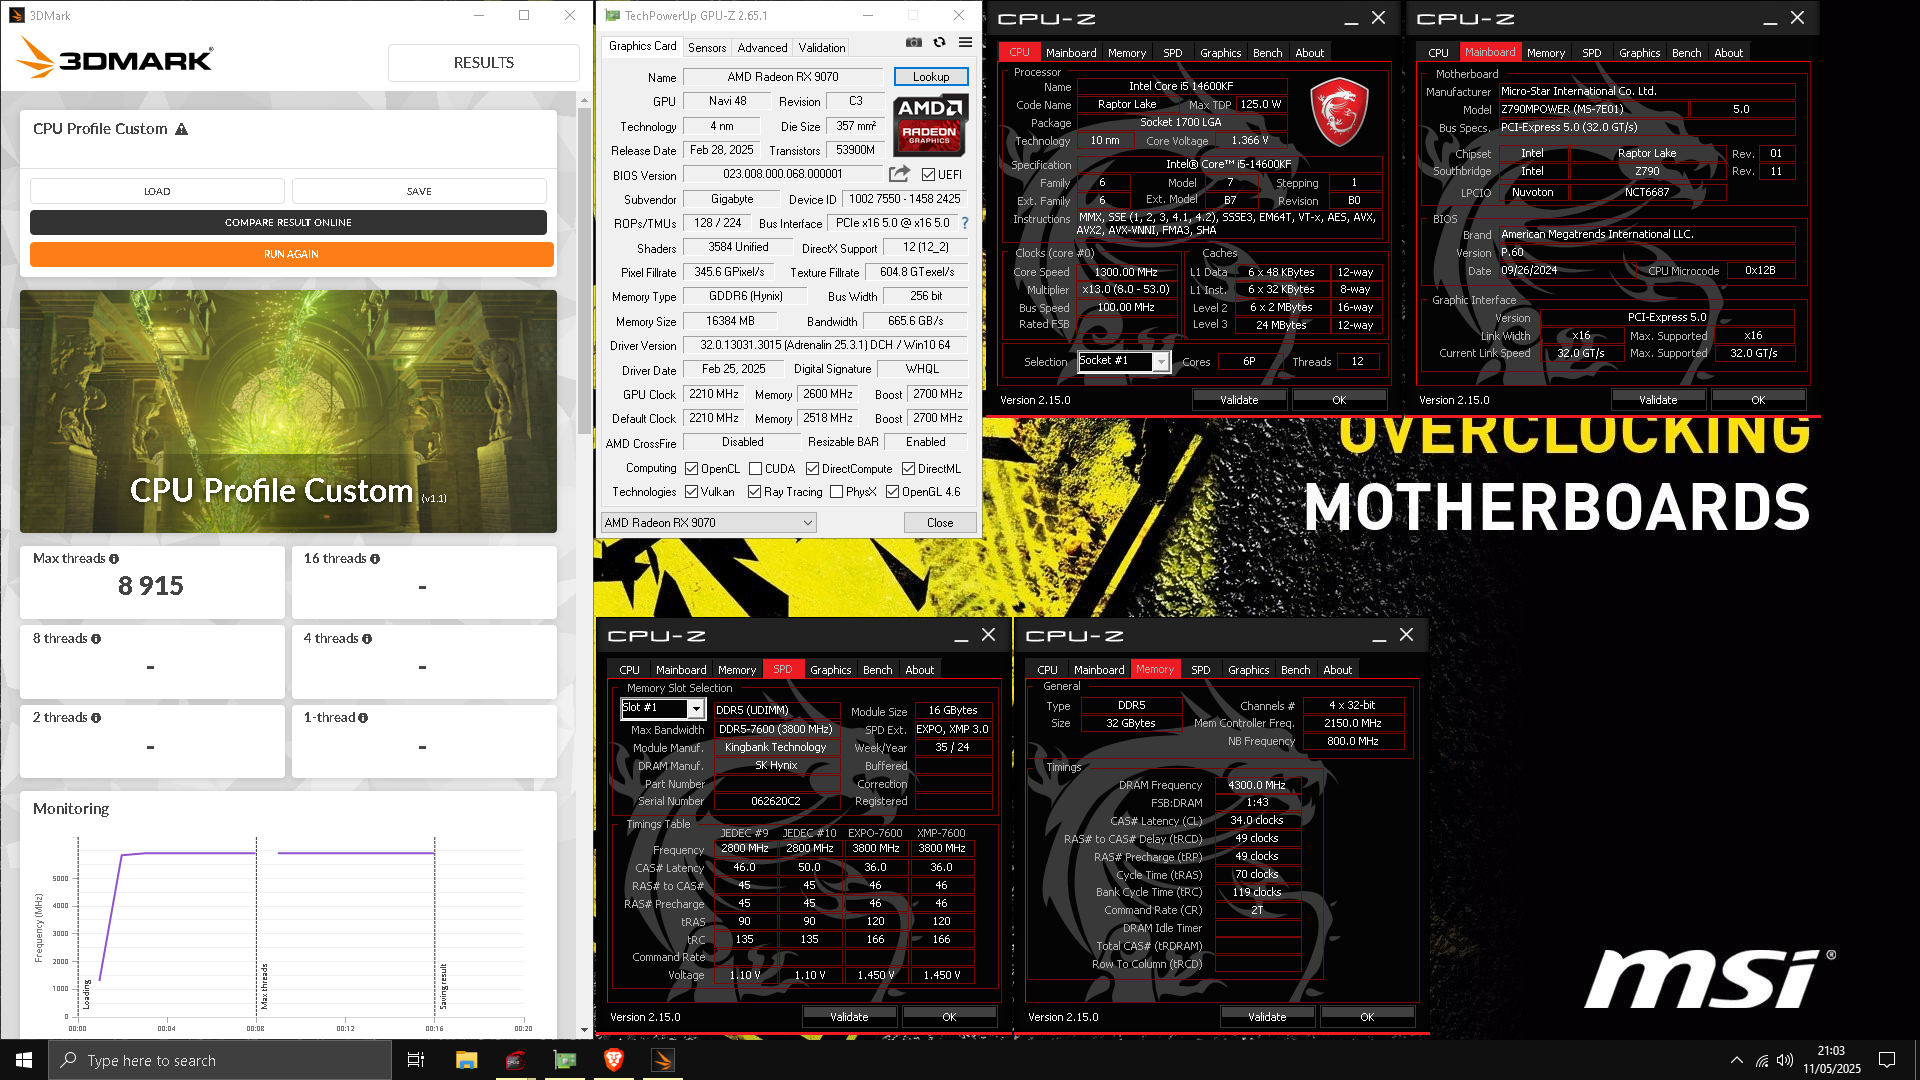
Task: Click the 3DMark logo
Action: click(114, 59)
